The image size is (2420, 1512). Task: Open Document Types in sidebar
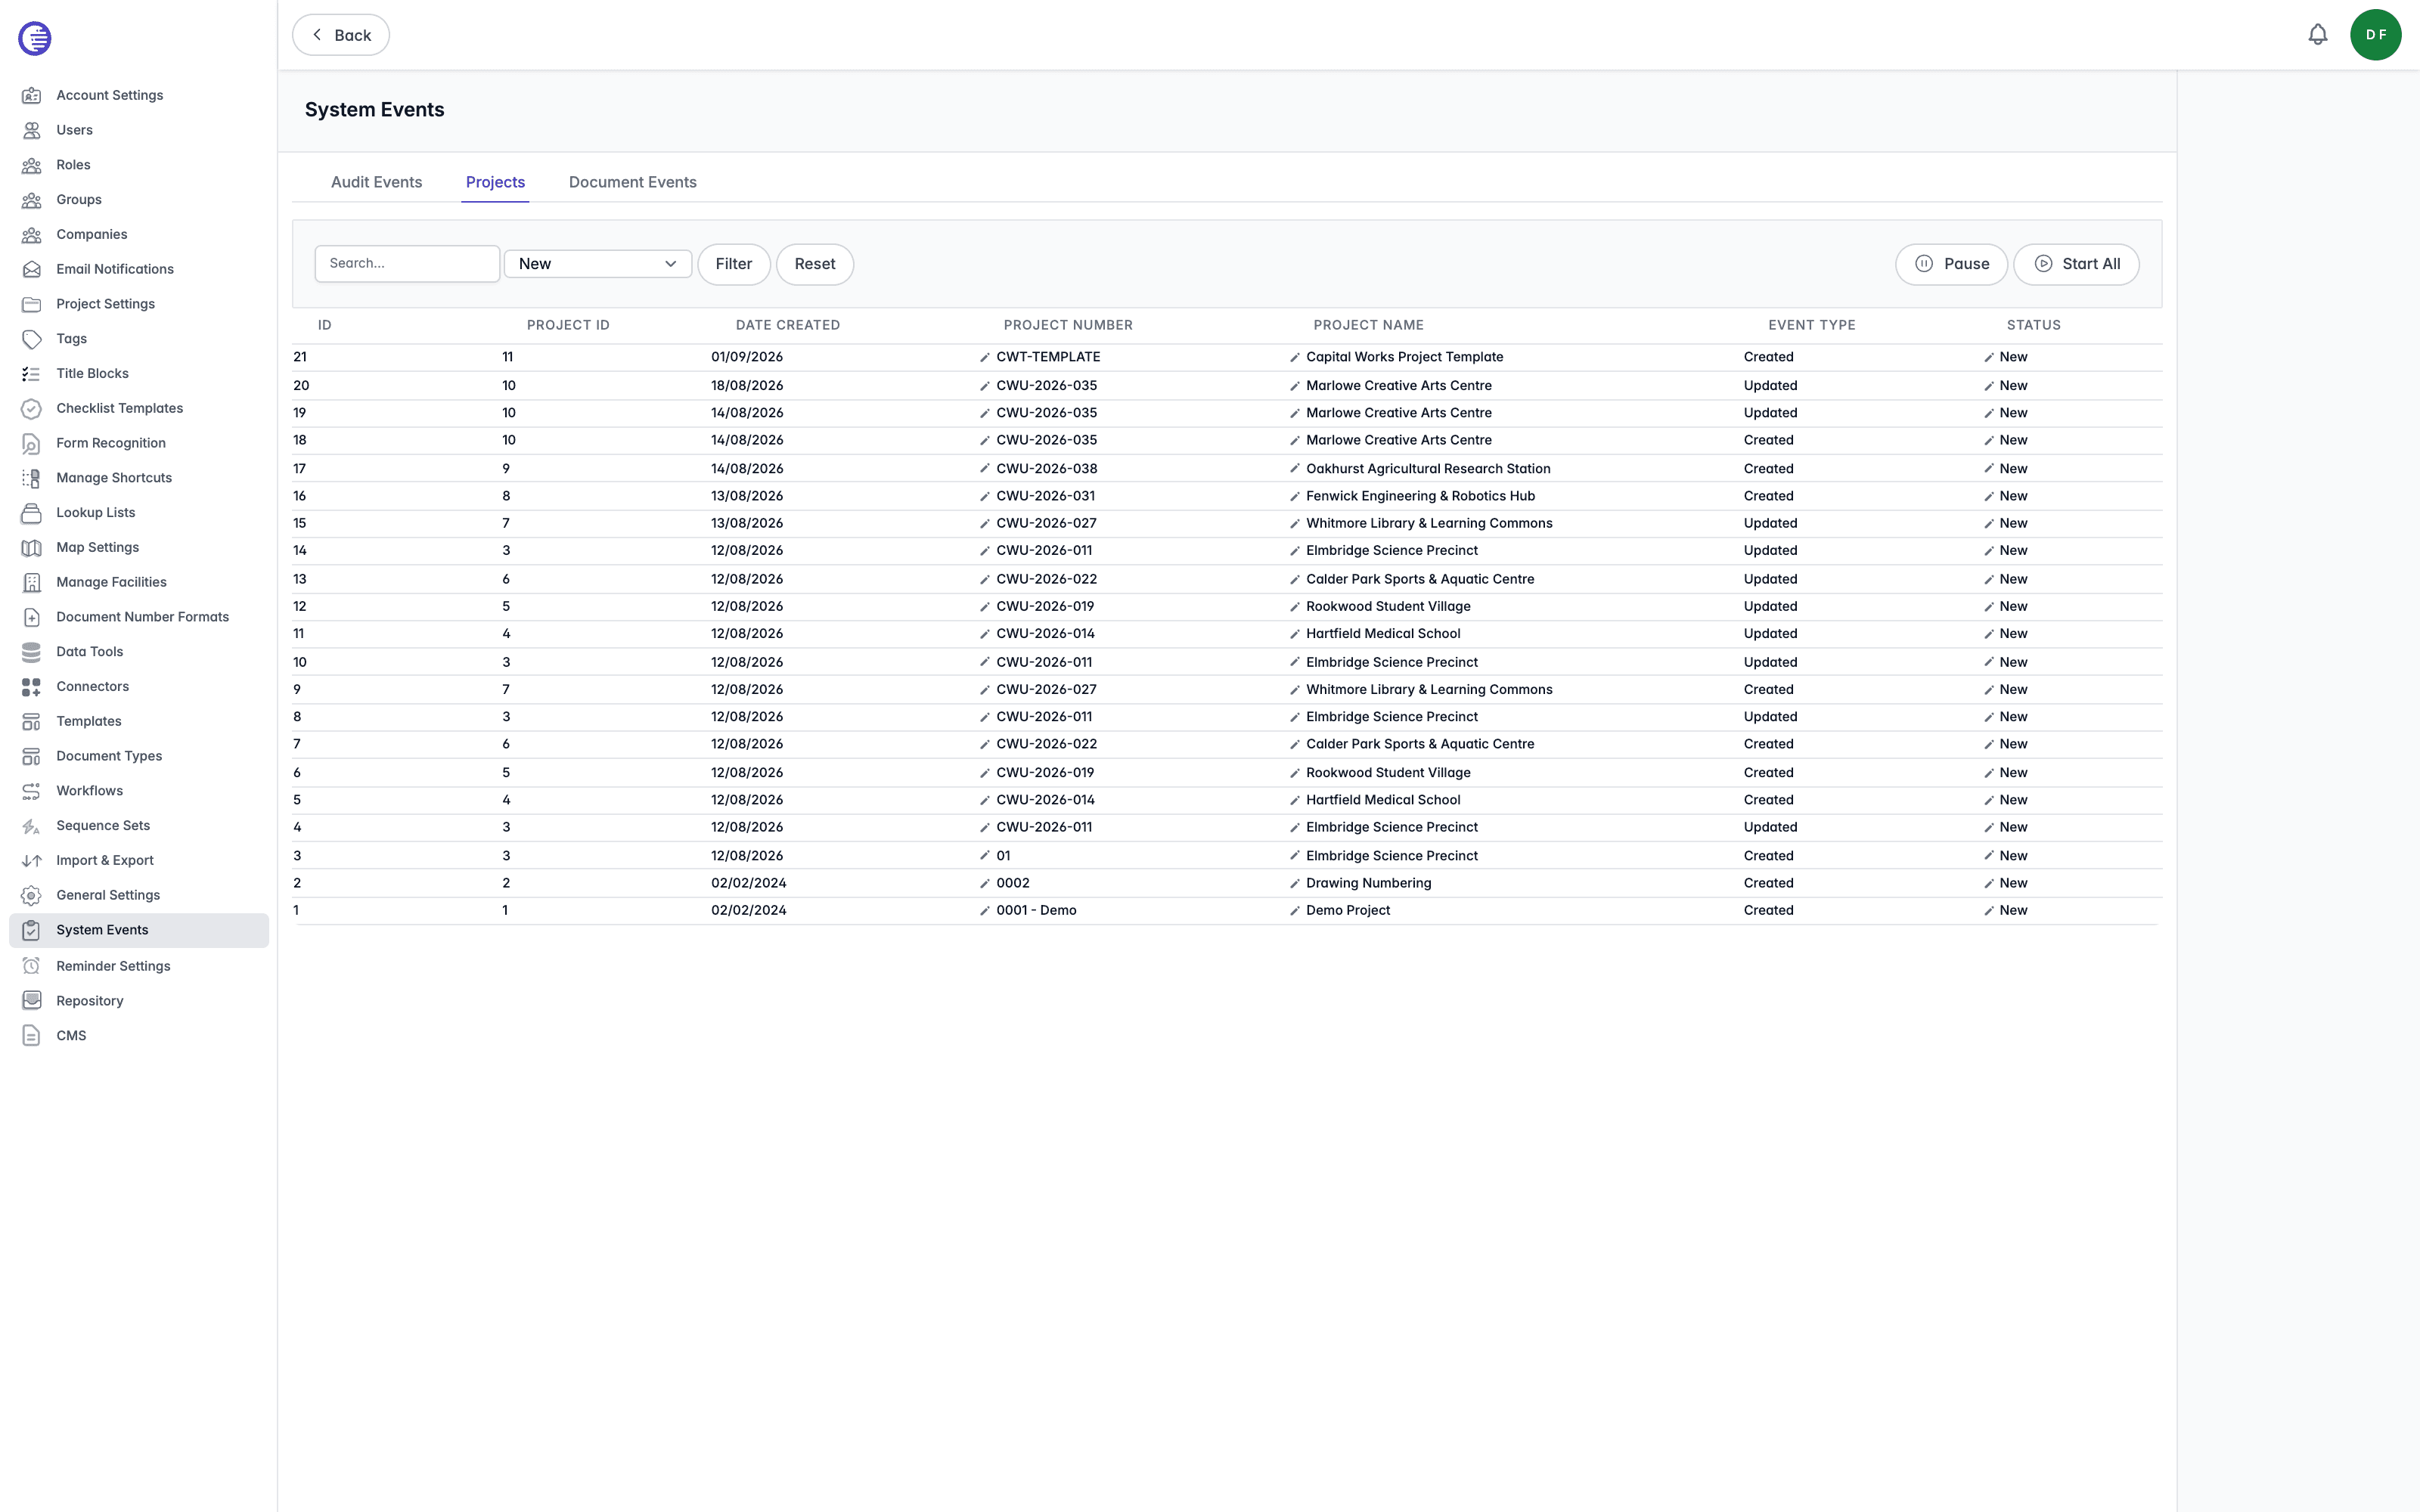139,756
